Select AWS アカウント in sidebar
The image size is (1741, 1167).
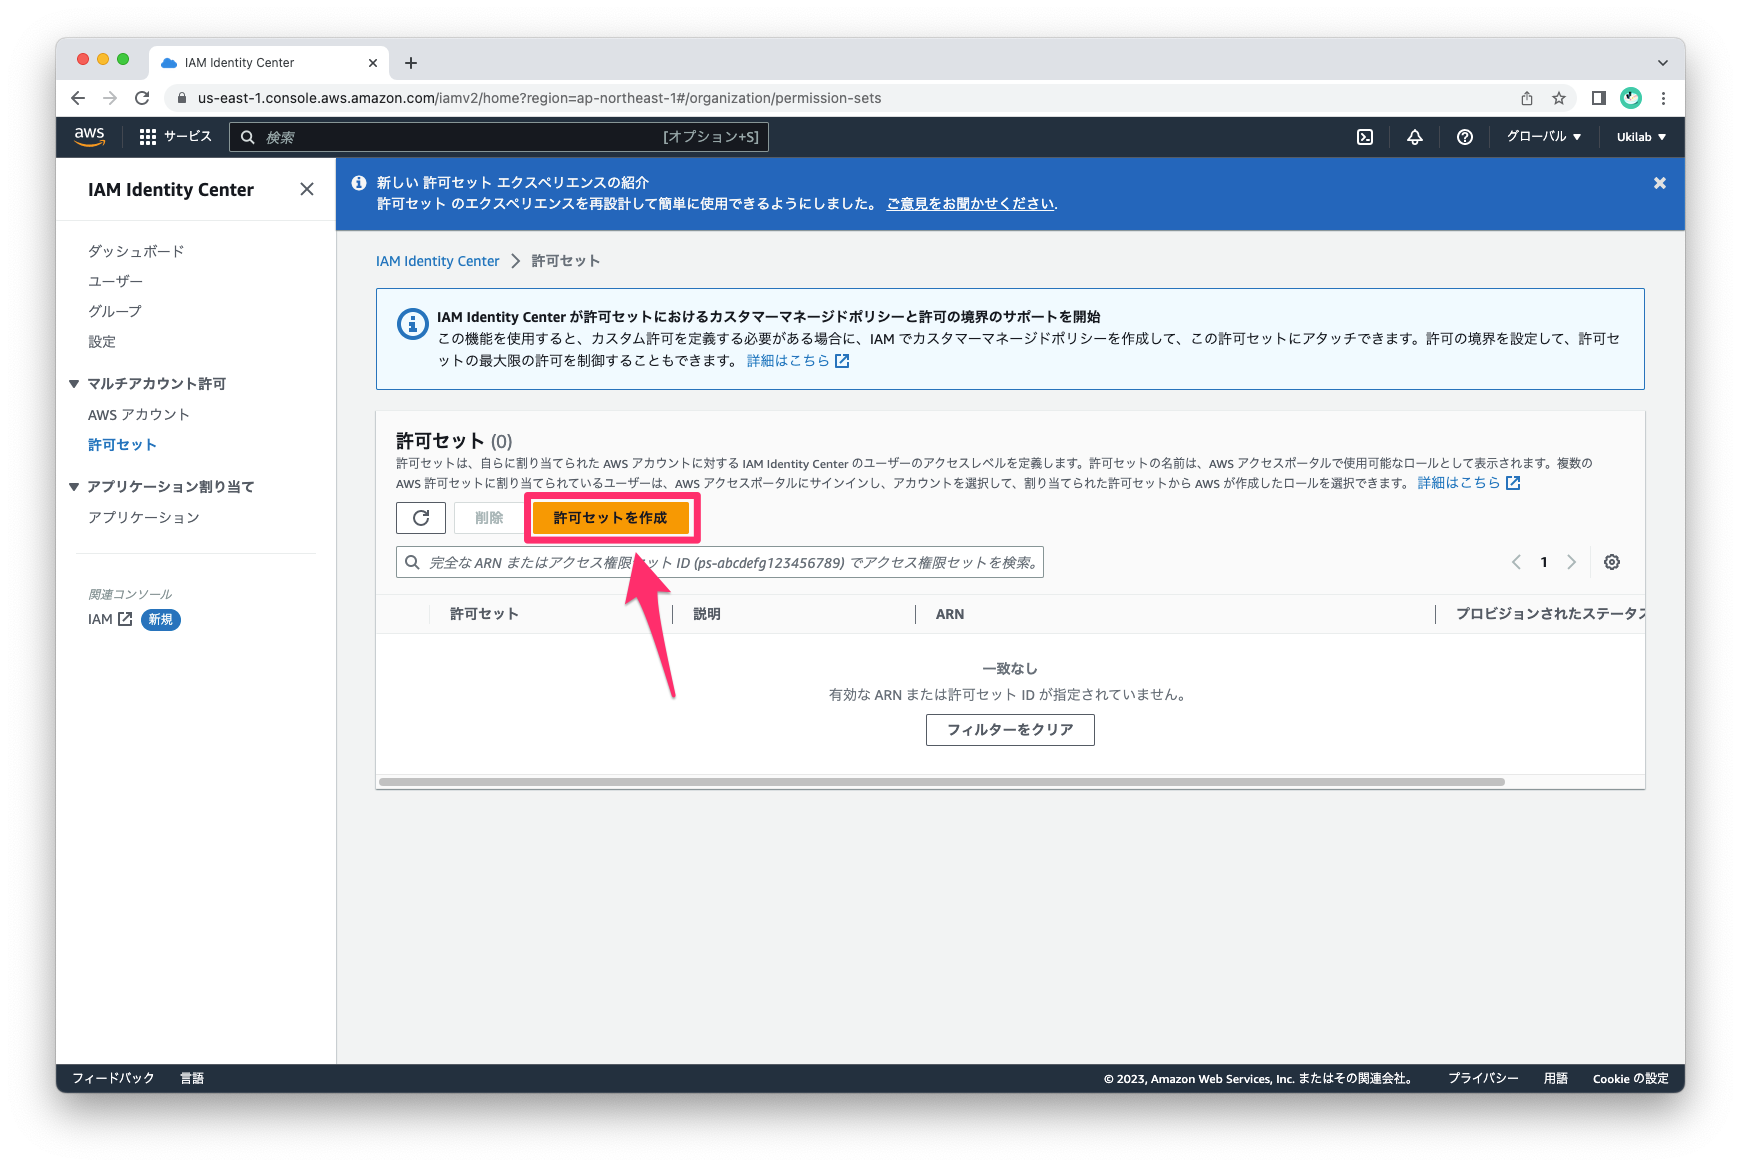[x=139, y=415]
